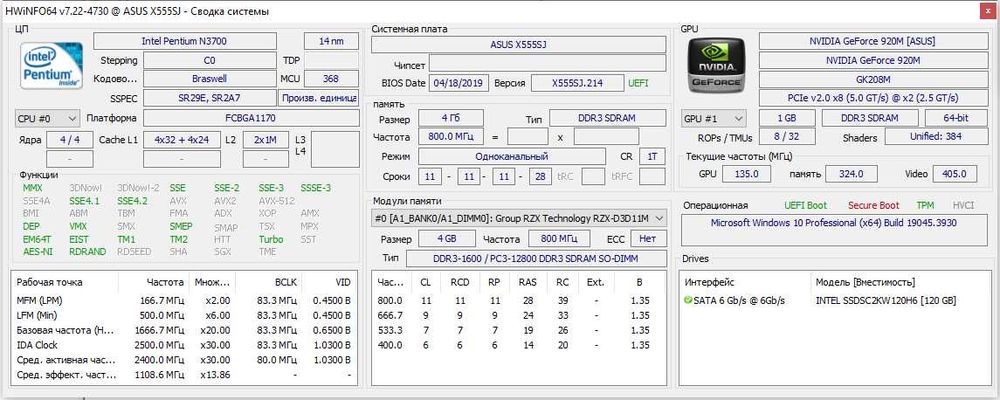Select the LFM (Min) operating point row

pyautogui.click(x=184, y=315)
